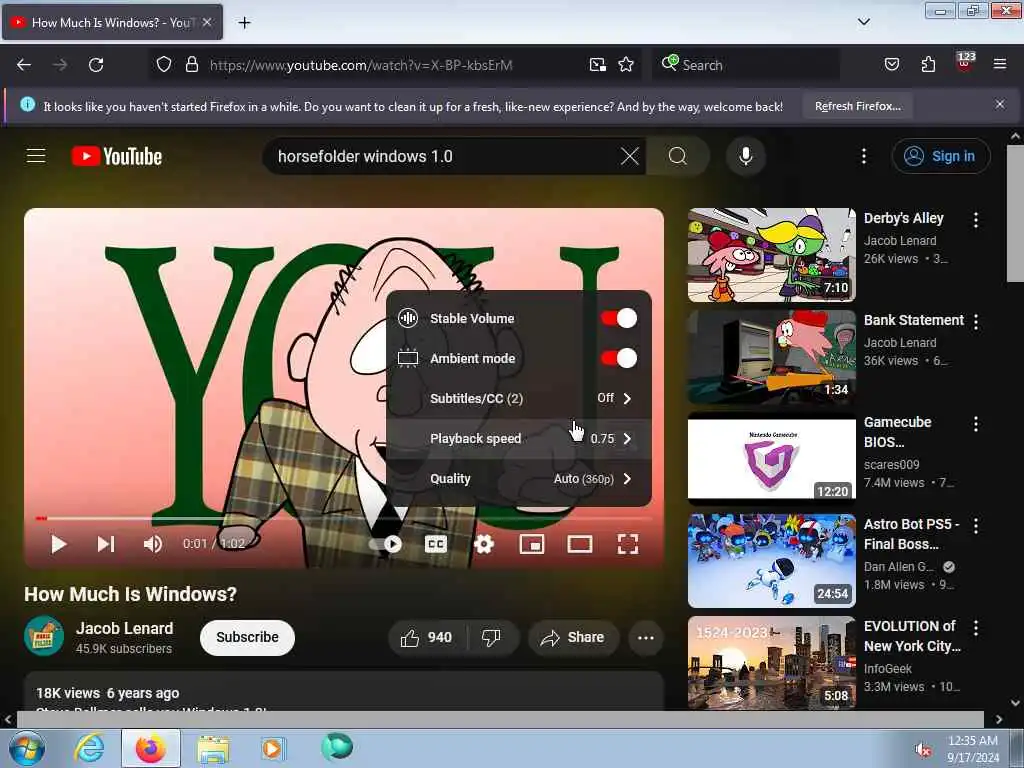The image size is (1024, 768).
Task: Expand the chevron next to 0.75 speed
Action: pos(627,438)
